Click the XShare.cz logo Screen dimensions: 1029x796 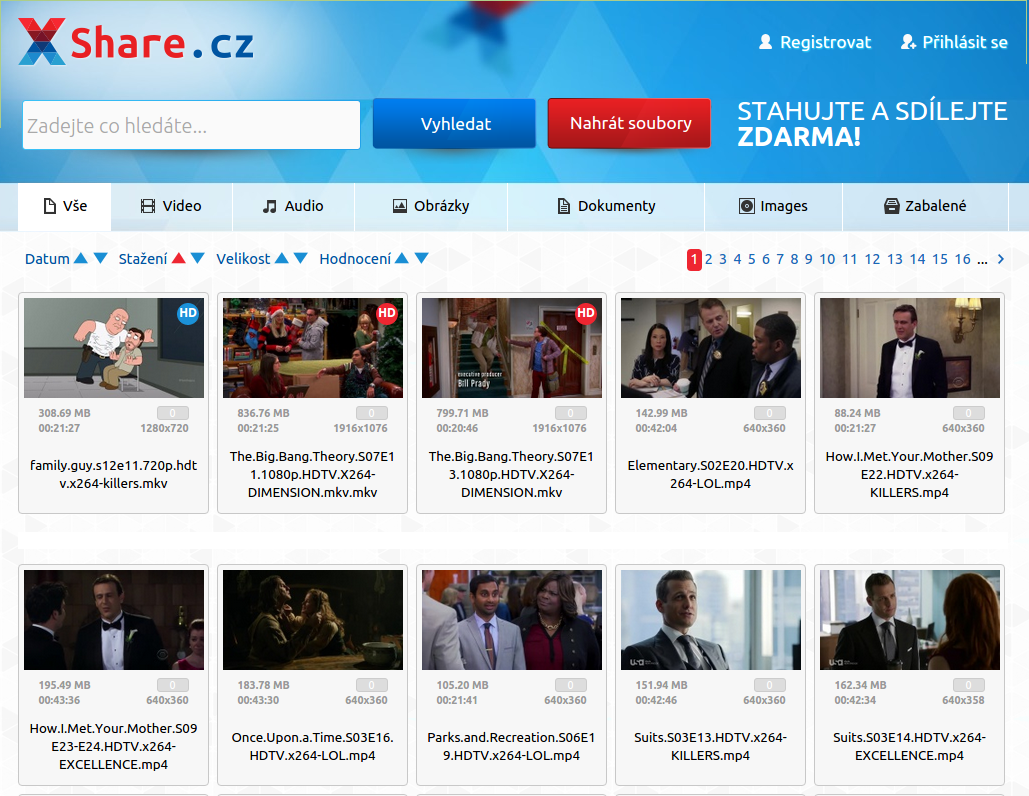click(x=136, y=42)
